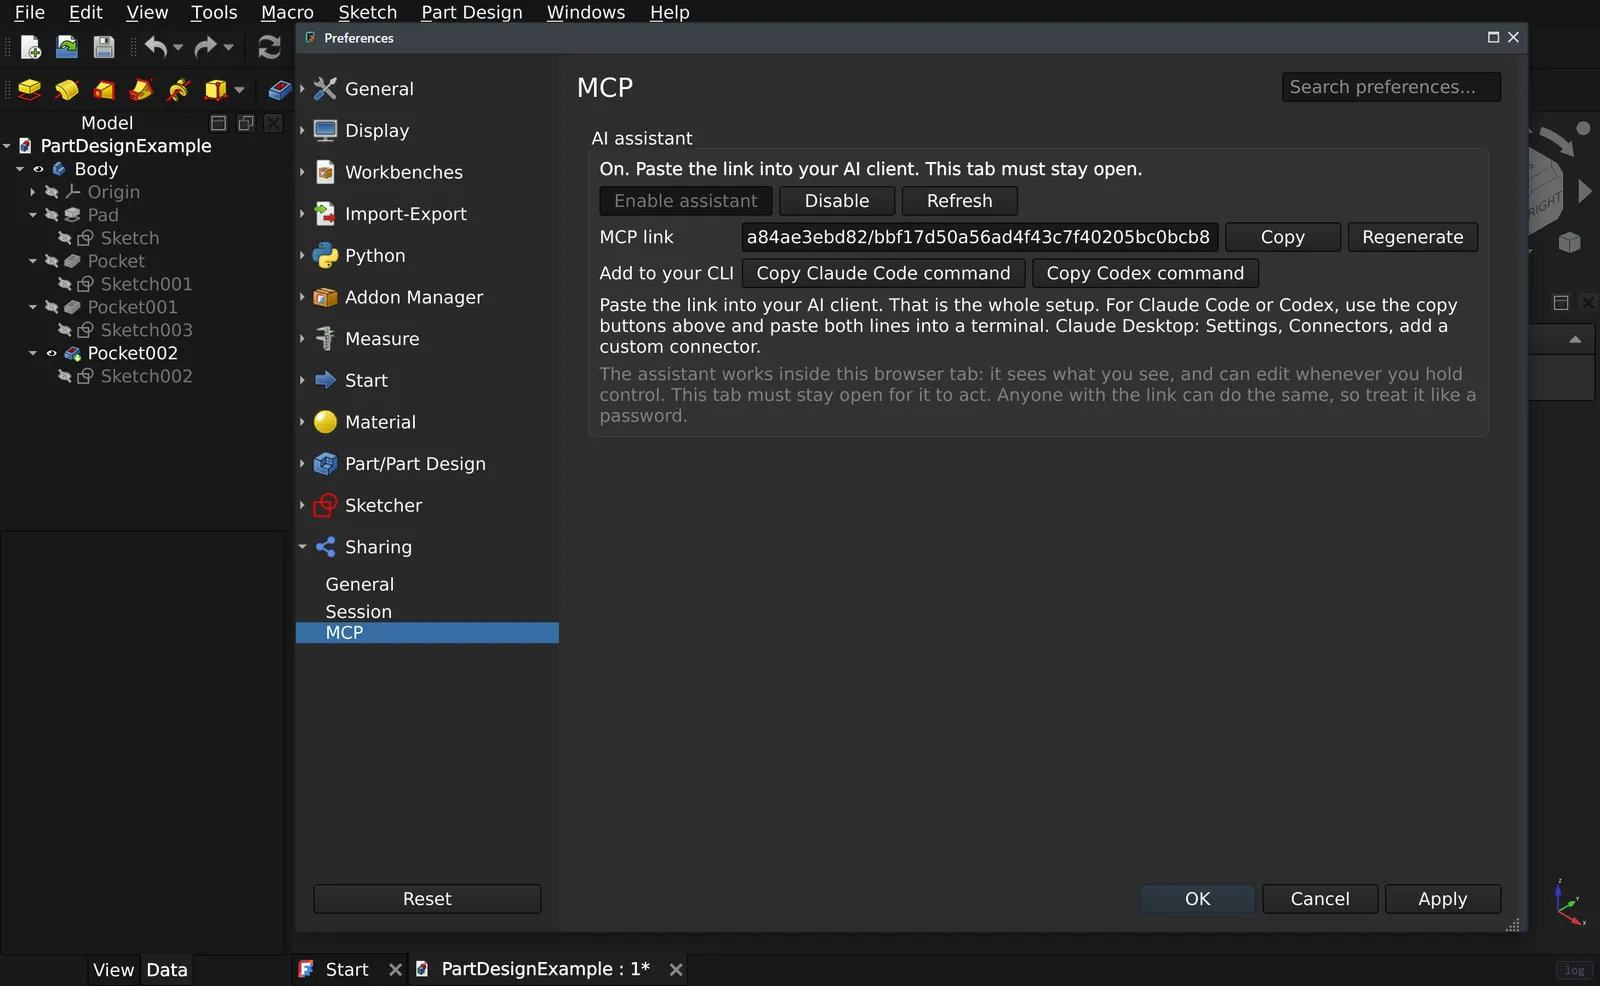Hide the Body using its eye icon
The image size is (1600, 986).
point(38,169)
